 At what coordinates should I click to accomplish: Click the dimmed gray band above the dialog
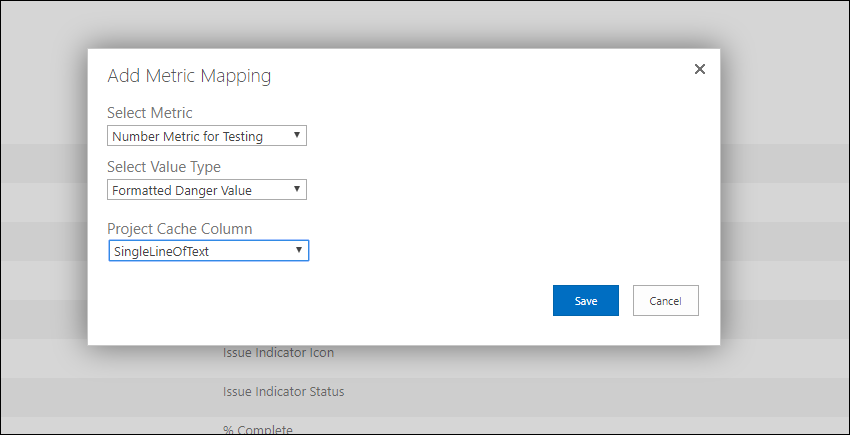425,24
